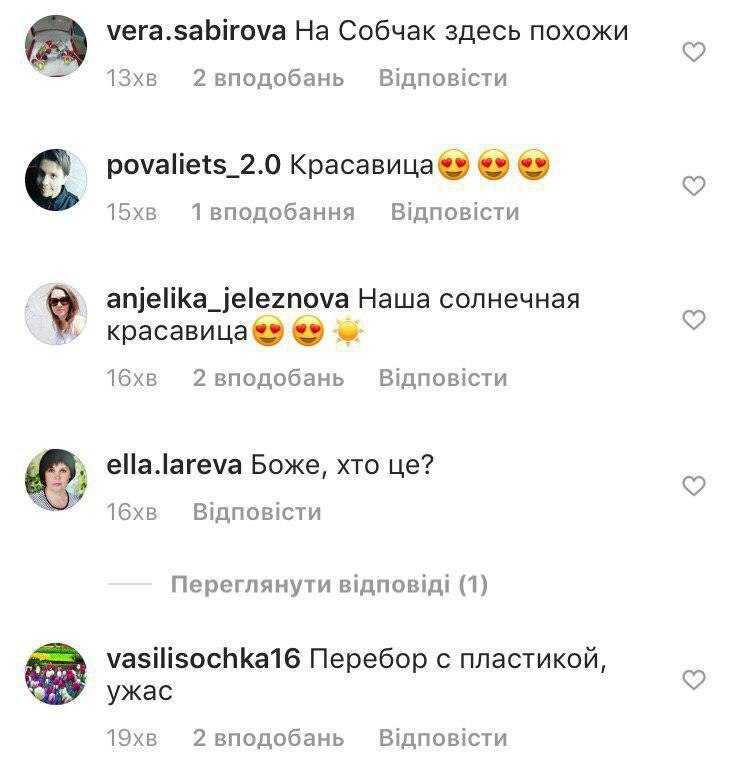View the 2 likes on vera.sabirova's comment

click(268, 78)
